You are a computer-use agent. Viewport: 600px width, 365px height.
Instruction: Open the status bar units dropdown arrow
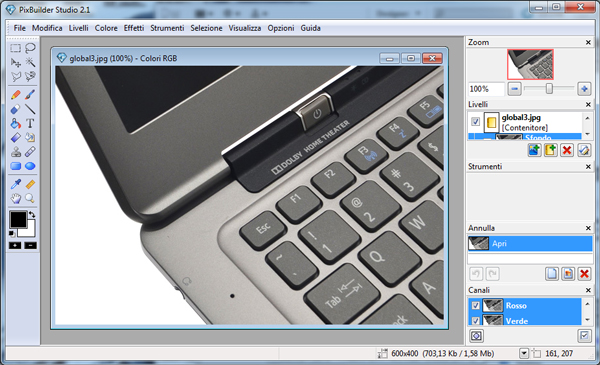coord(524,354)
